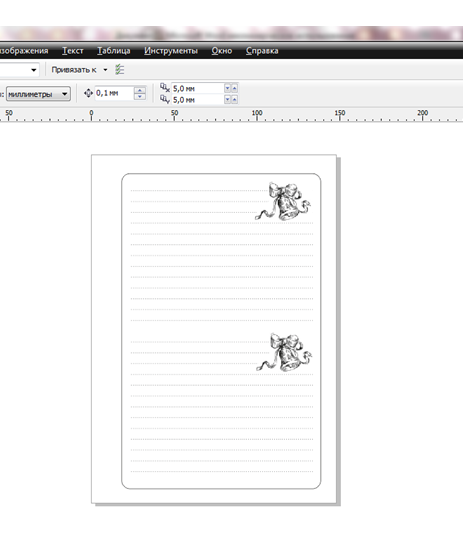Select the lower bell illustration on the page
The image size is (463, 551).
284,352
